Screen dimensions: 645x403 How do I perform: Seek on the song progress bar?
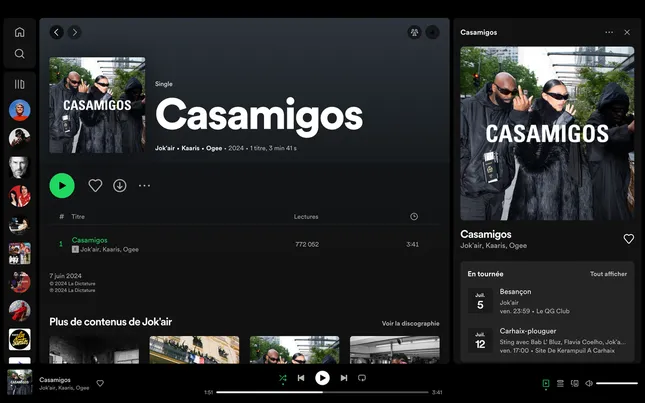(322, 392)
